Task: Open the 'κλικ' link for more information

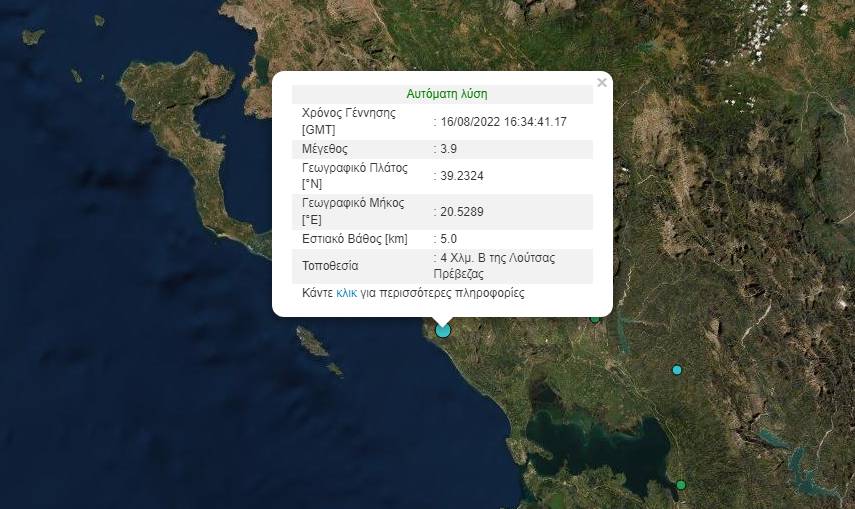Action: click(347, 294)
